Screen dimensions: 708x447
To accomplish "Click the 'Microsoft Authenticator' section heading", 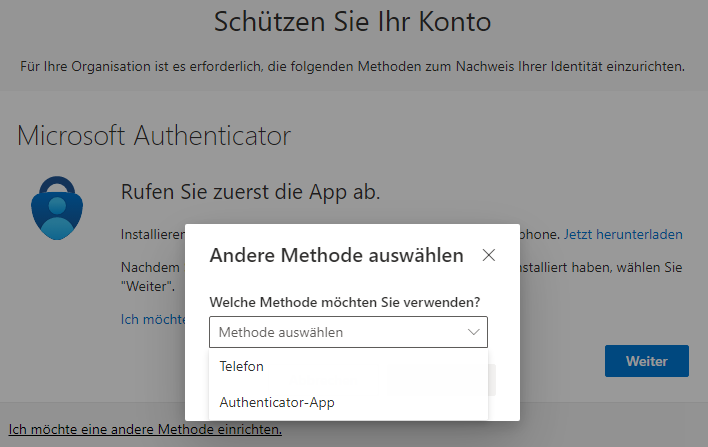I will [154, 134].
